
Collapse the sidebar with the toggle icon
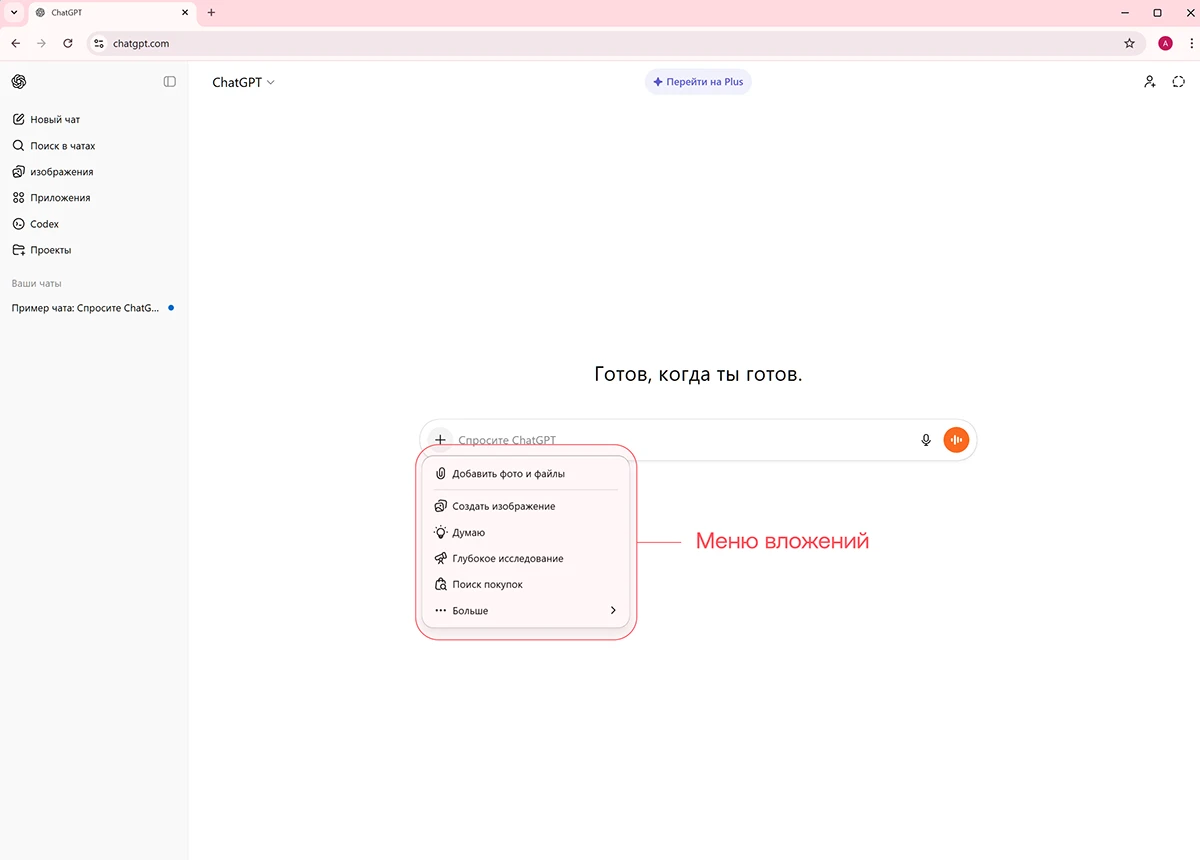point(170,82)
